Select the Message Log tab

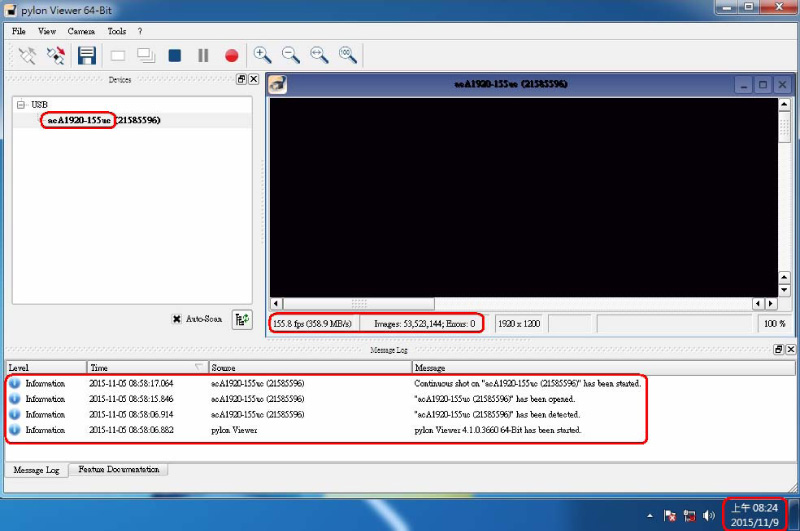[x=36, y=469]
